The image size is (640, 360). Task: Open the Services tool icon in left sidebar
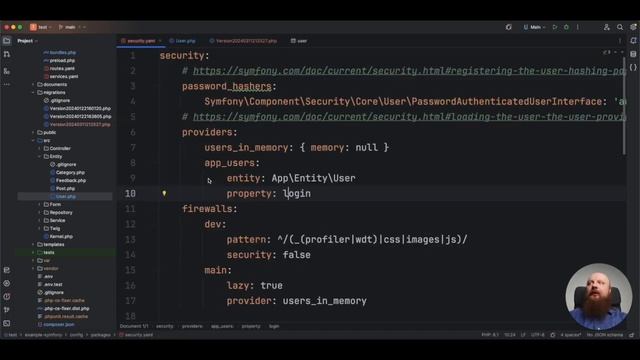point(7,283)
